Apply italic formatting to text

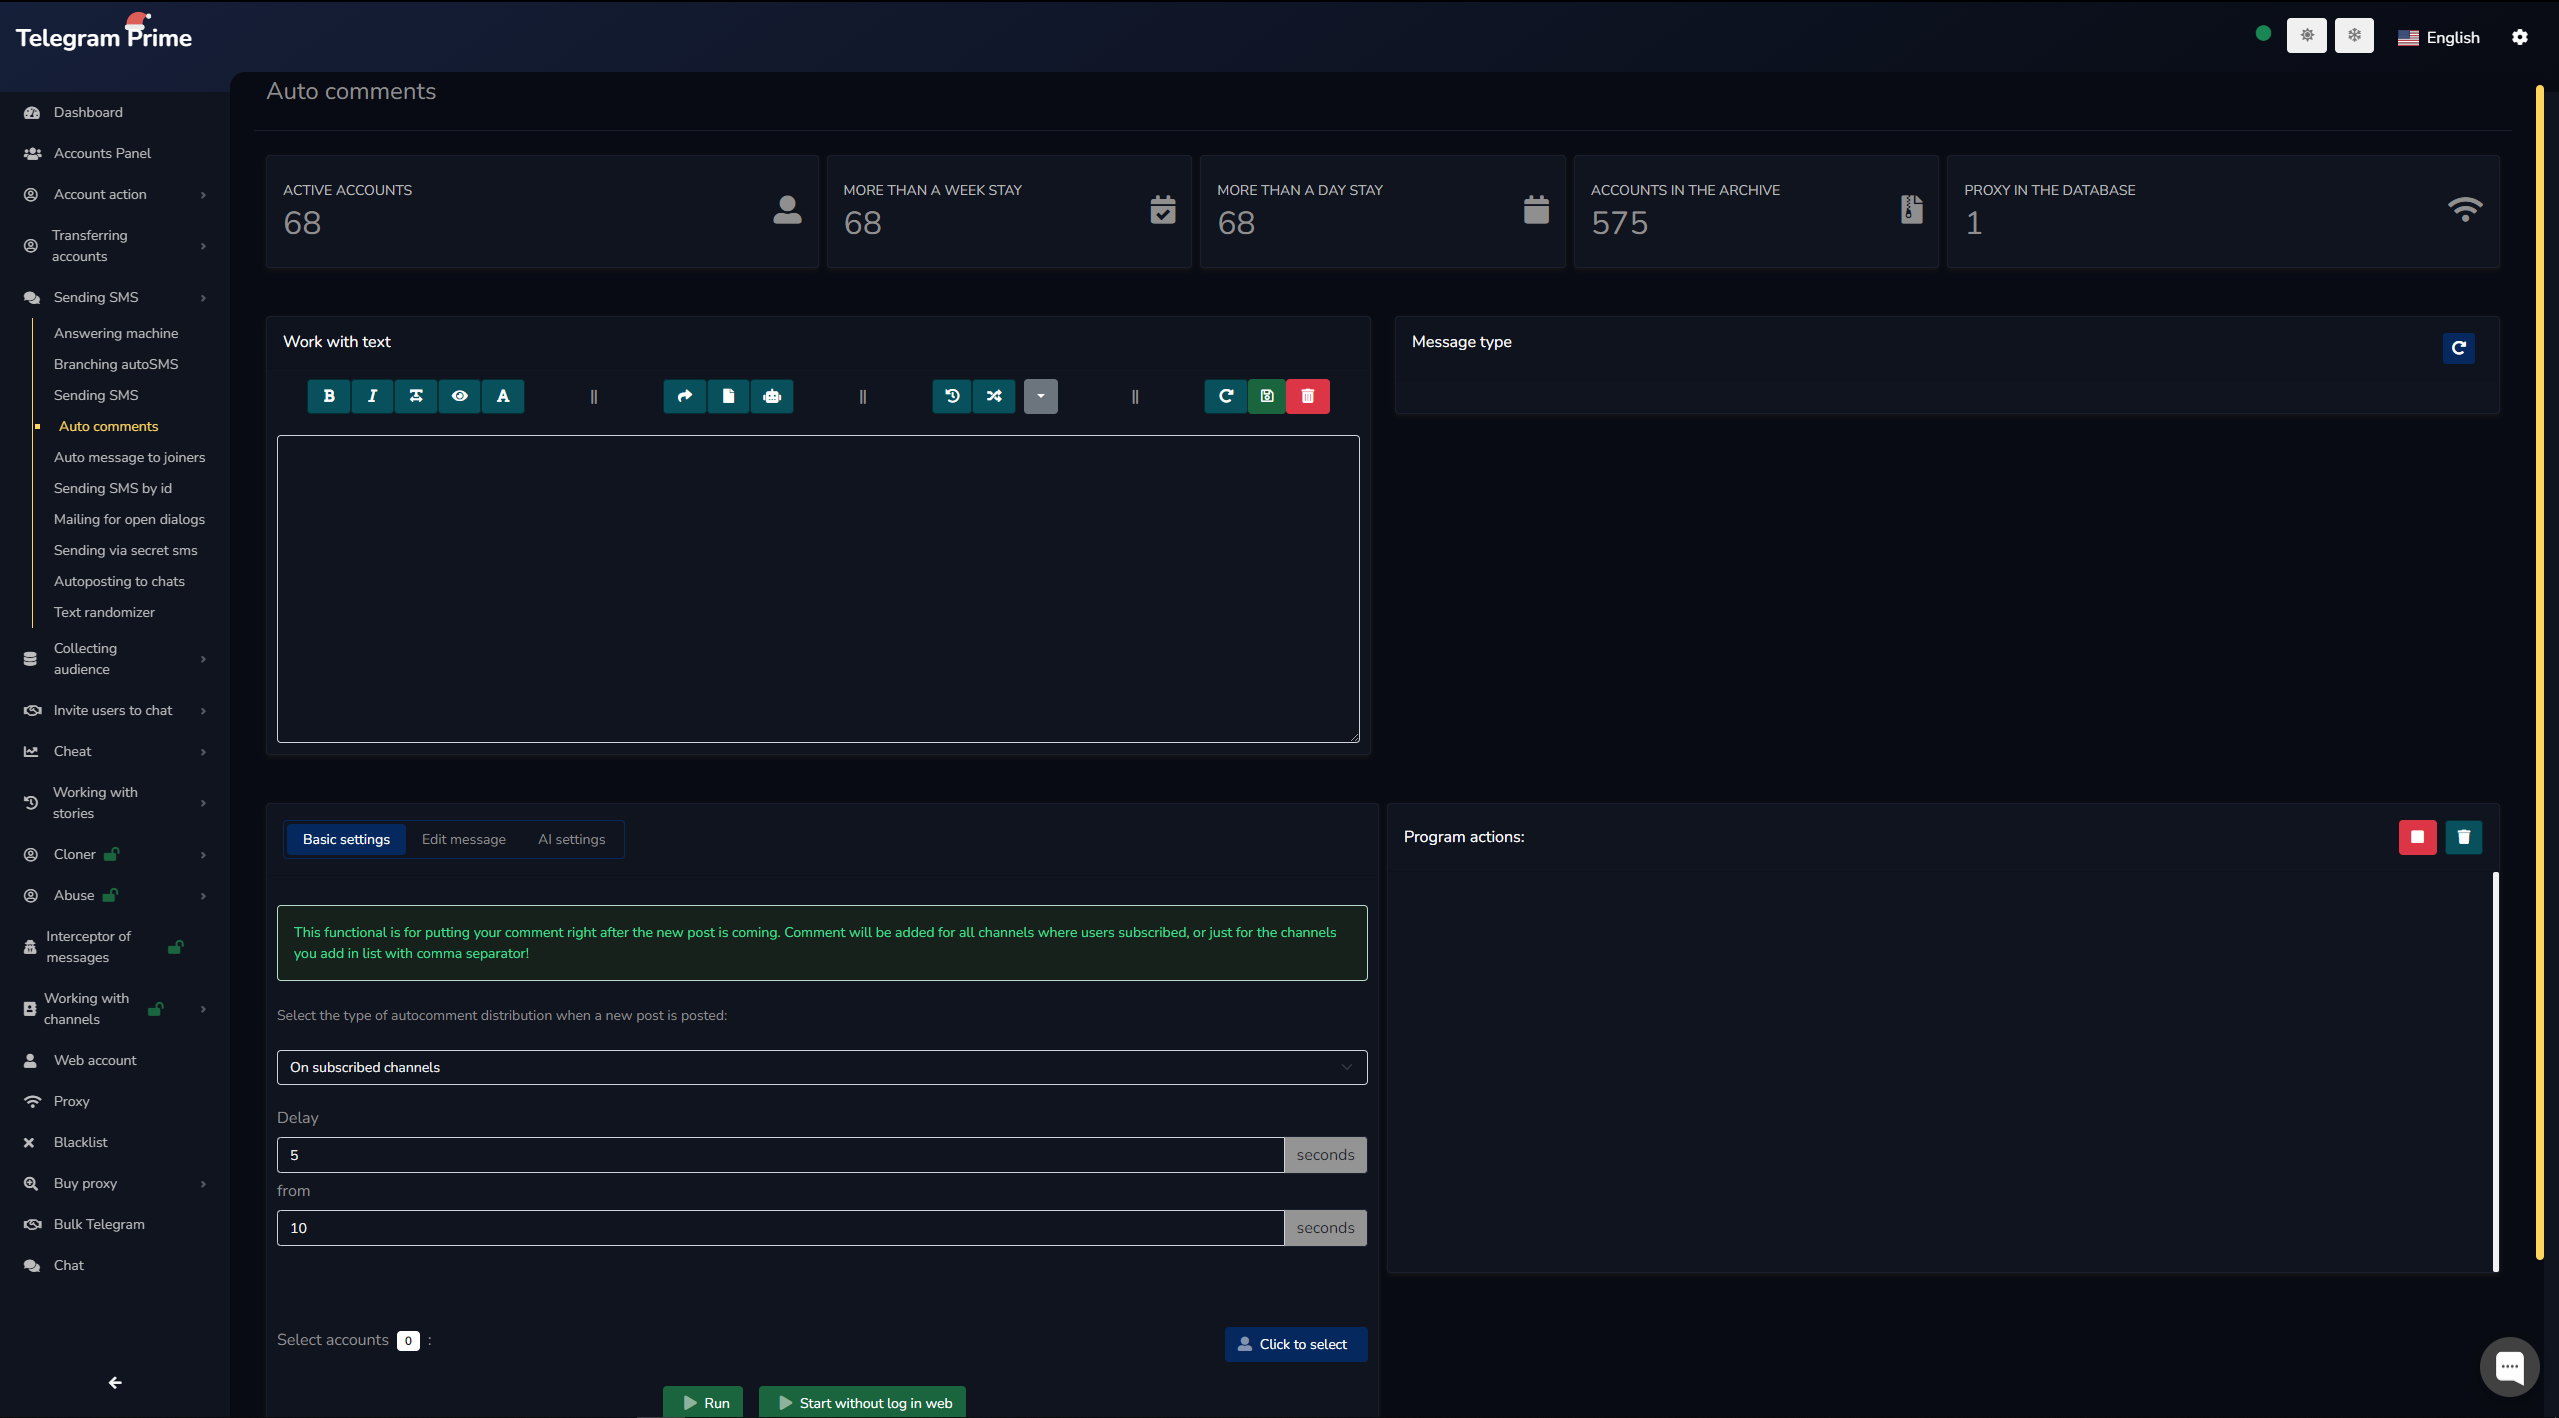[x=372, y=396]
